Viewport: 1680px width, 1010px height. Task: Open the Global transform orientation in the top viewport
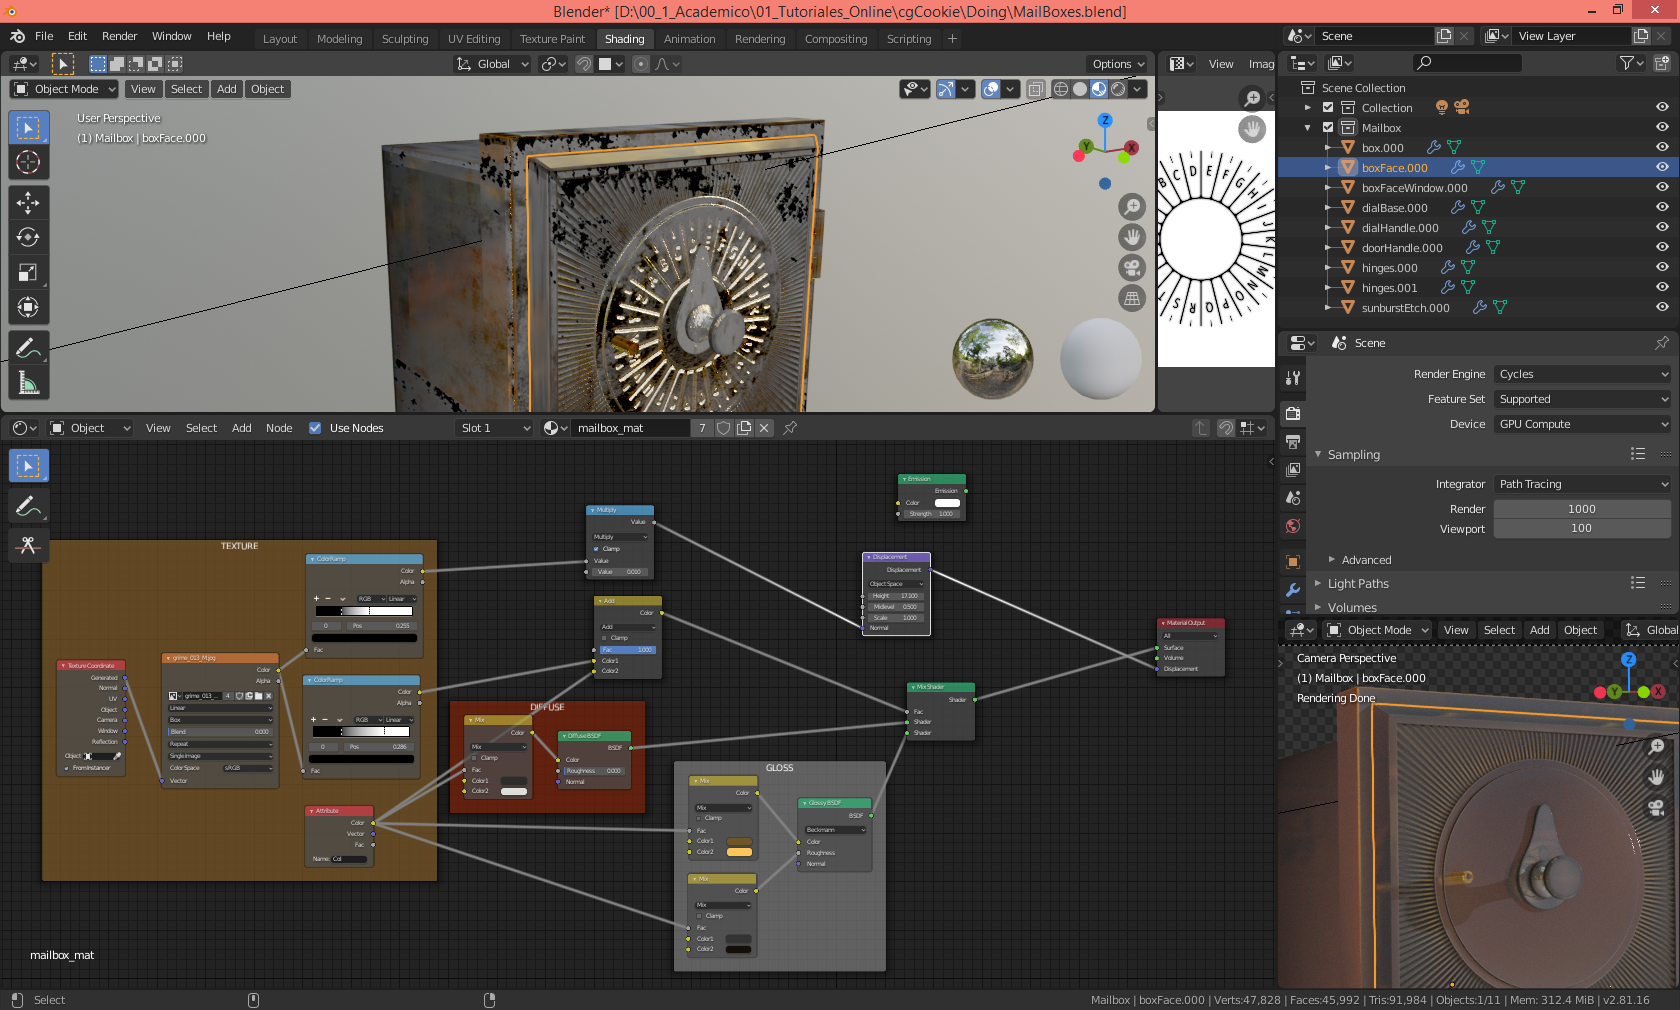coord(493,64)
